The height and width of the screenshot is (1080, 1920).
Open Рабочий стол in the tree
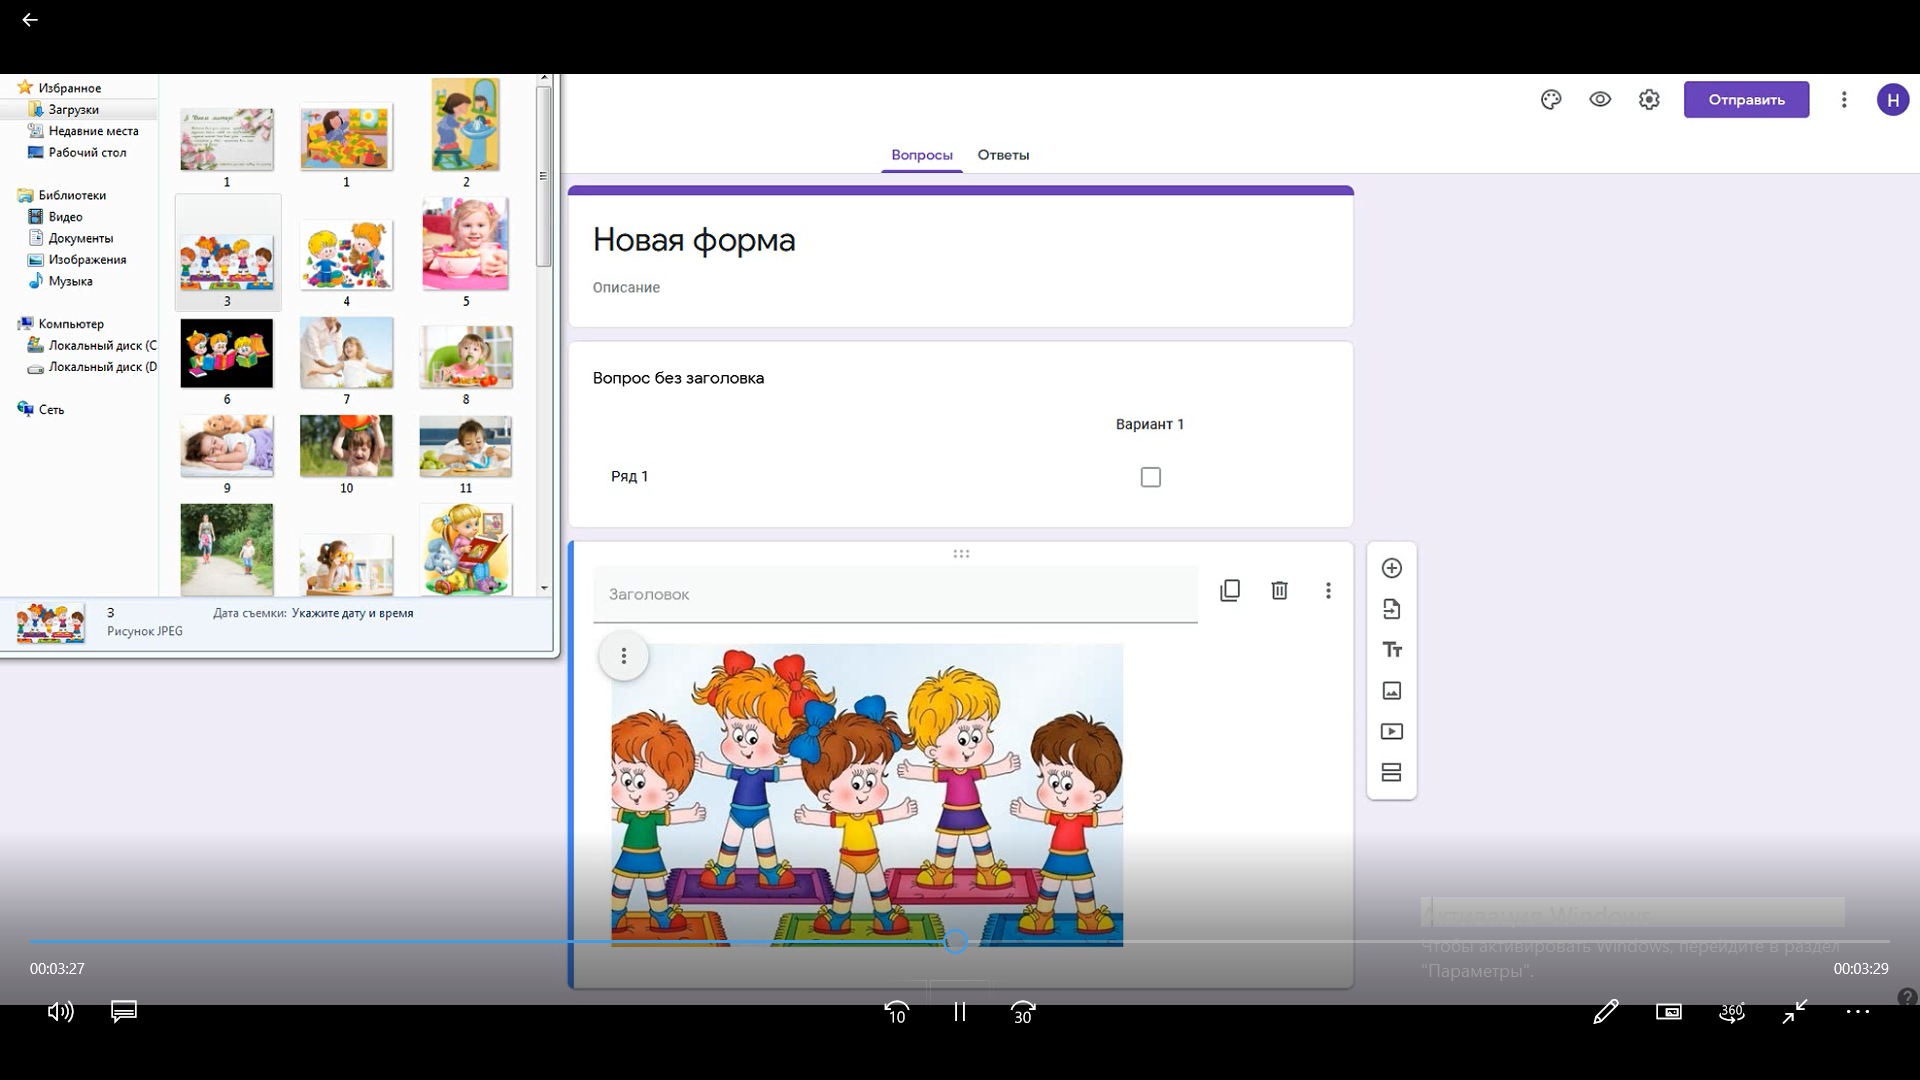[x=87, y=153]
